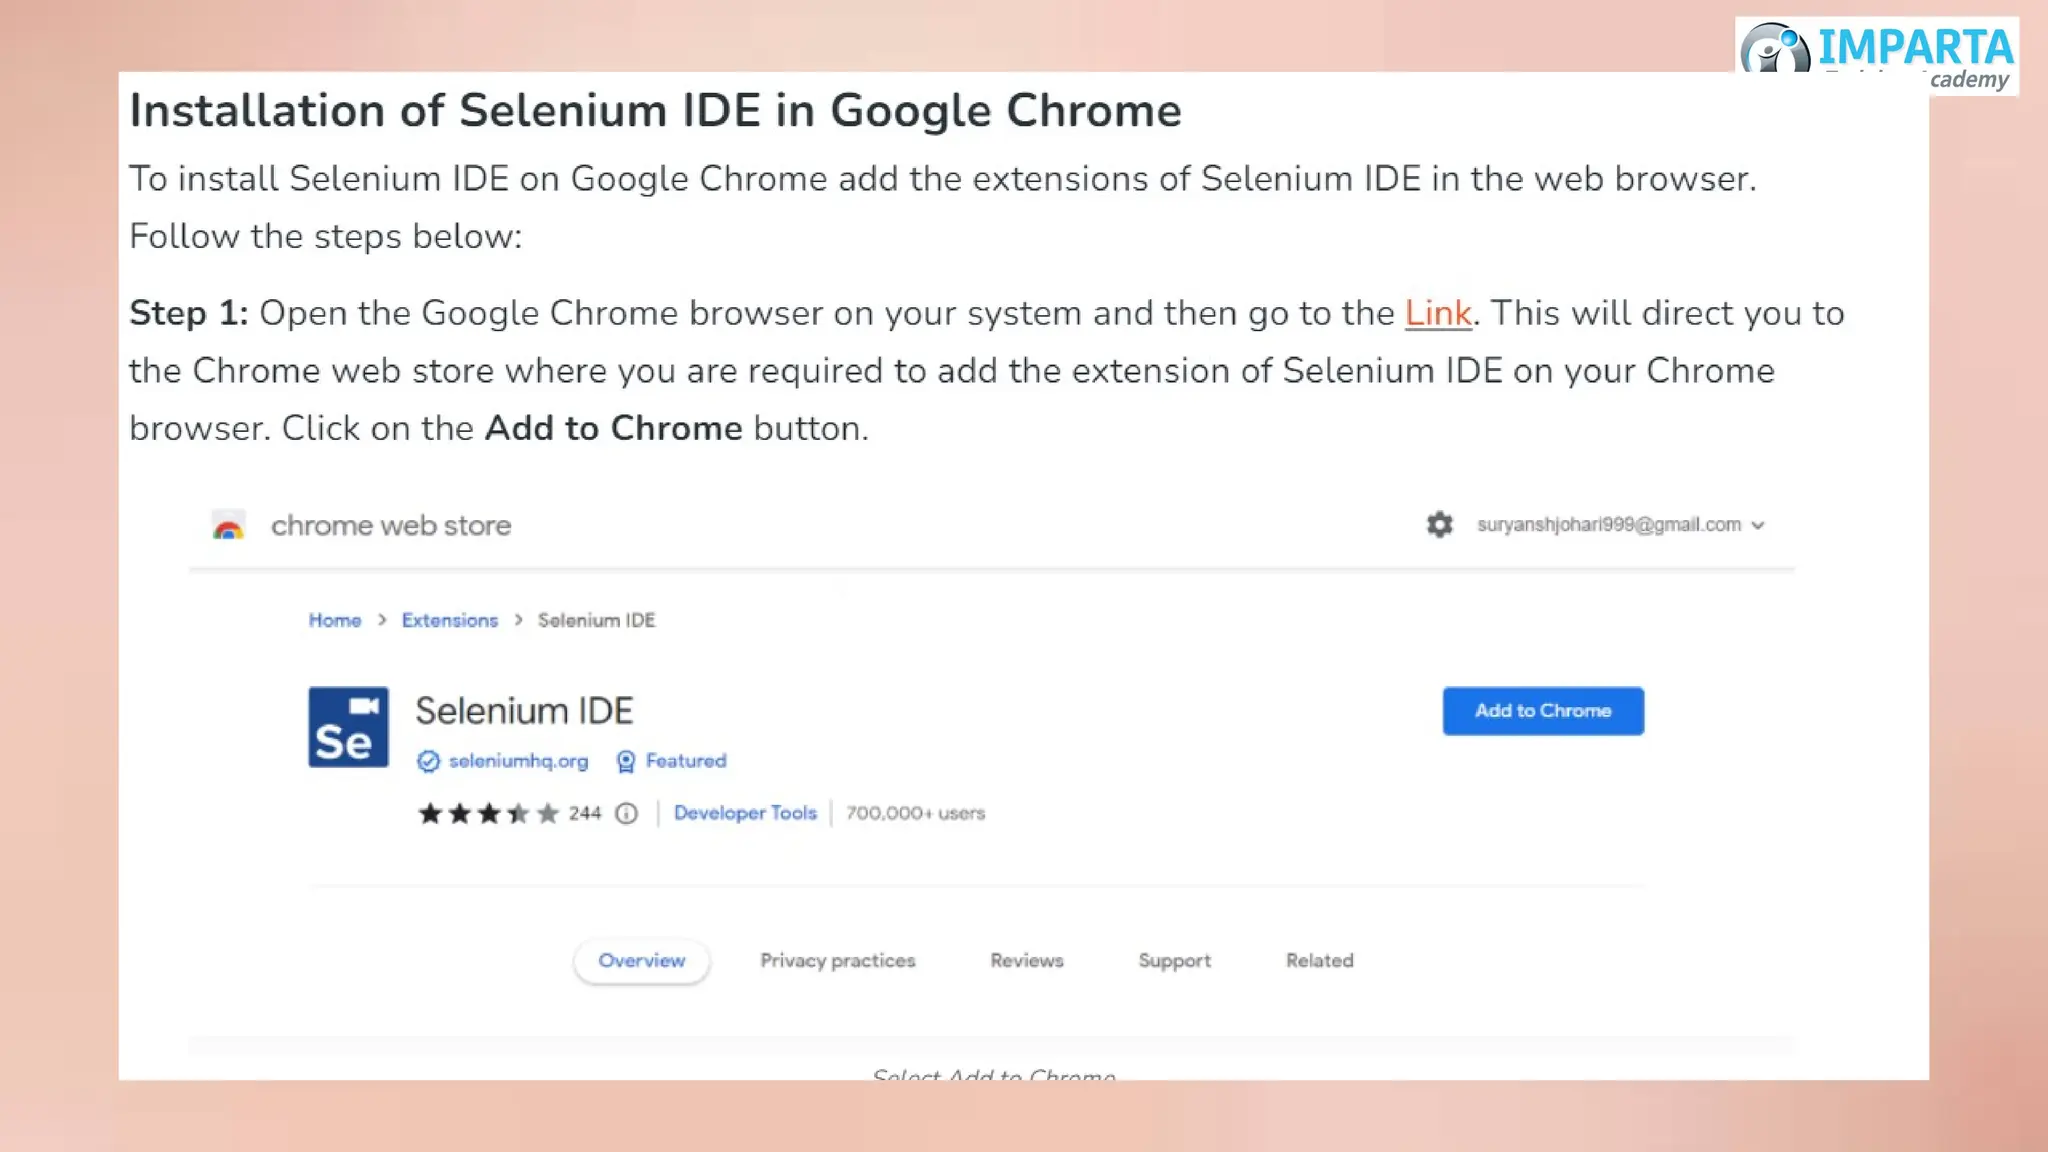Select the Support tab
The image size is (2048, 1152).
1174,961
